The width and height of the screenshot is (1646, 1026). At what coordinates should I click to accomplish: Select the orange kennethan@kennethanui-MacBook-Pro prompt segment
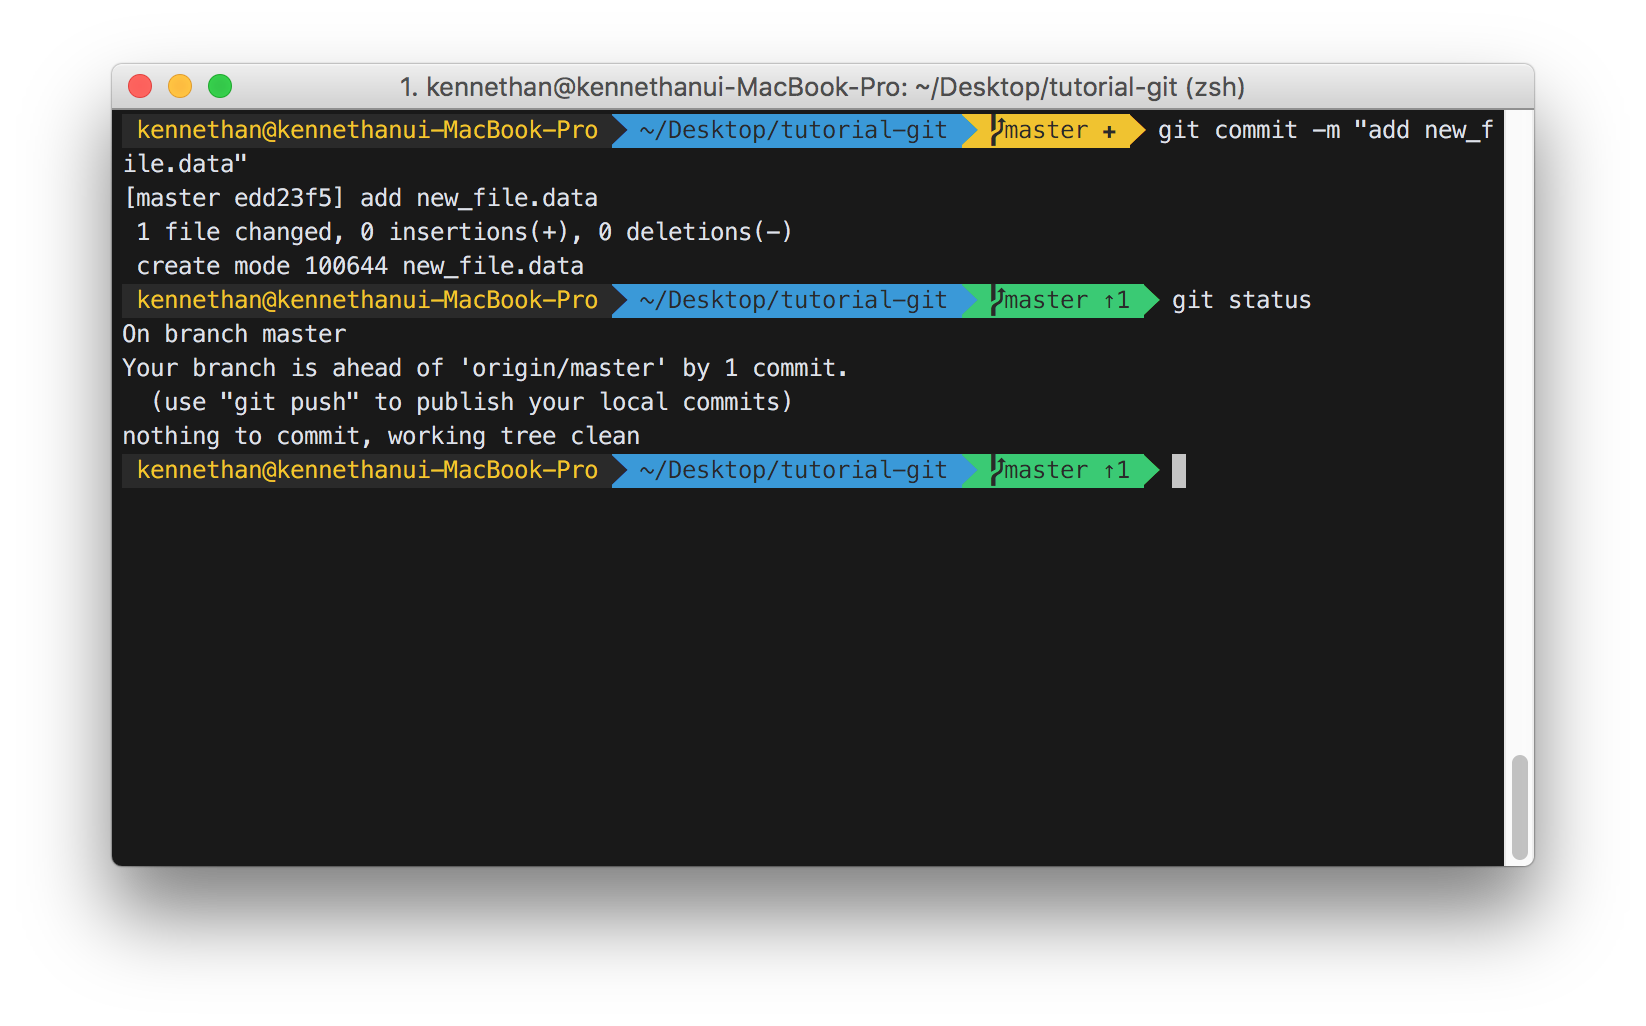(x=365, y=130)
